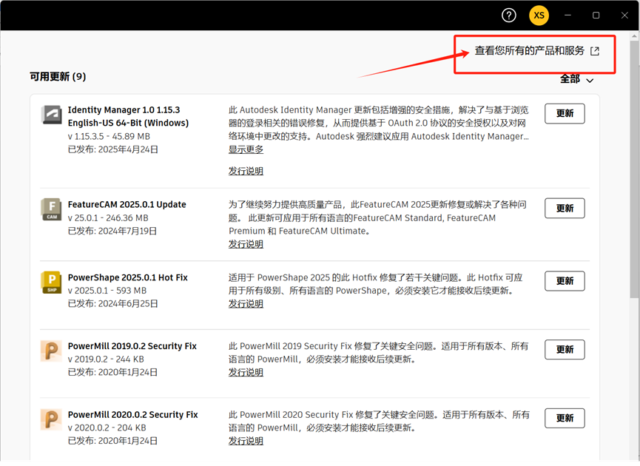The width and height of the screenshot is (640, 466).
Task: Expand the 全部 filter dropdown
Action: pyautogui.click(x=576, y=79)
